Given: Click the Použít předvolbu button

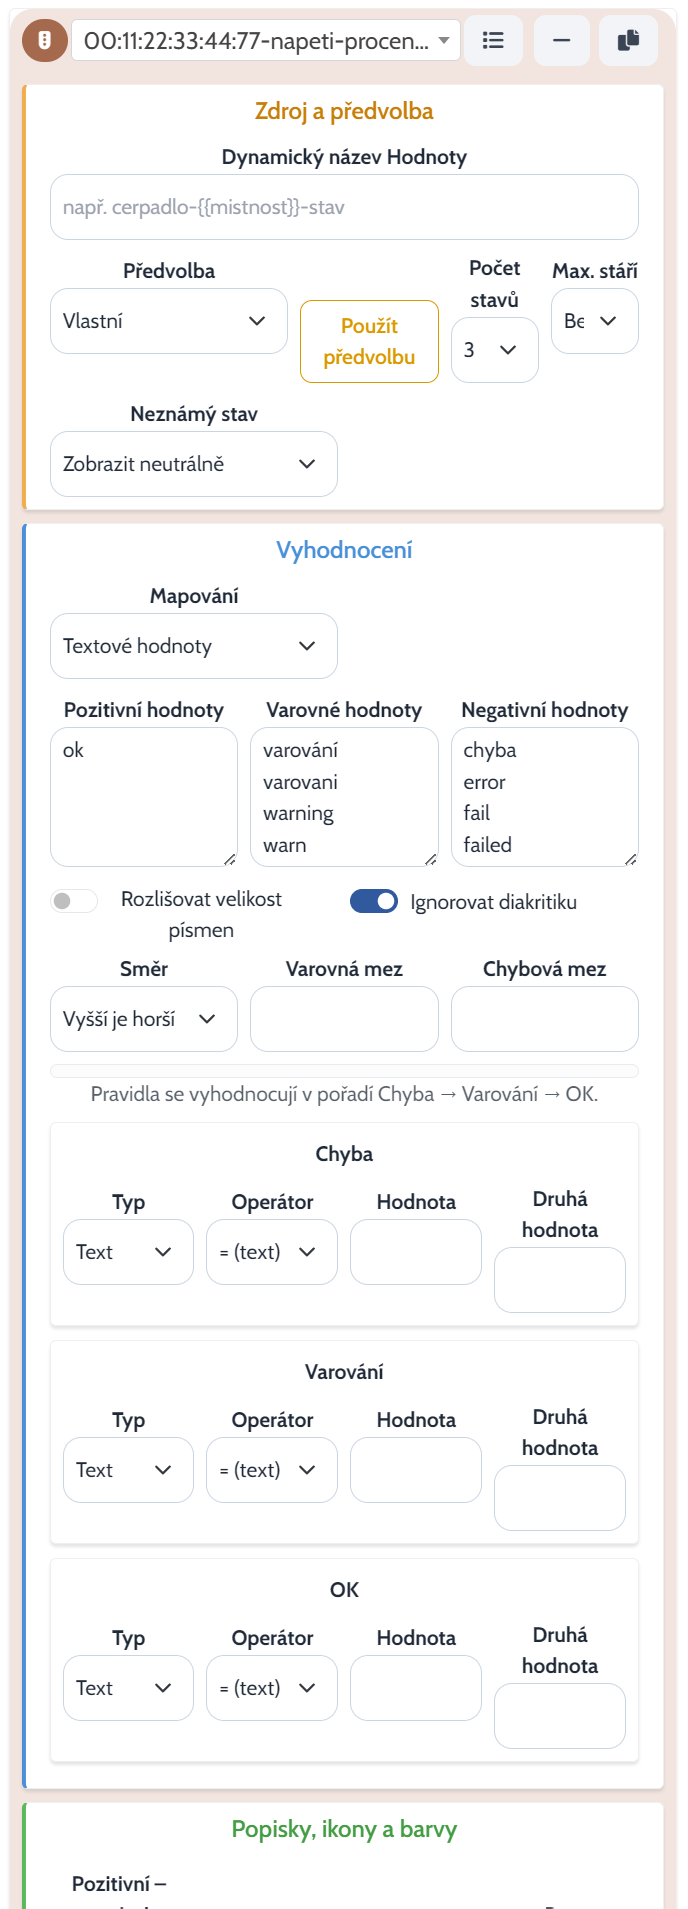Looking at the screenshot, I should click(369, 341).
